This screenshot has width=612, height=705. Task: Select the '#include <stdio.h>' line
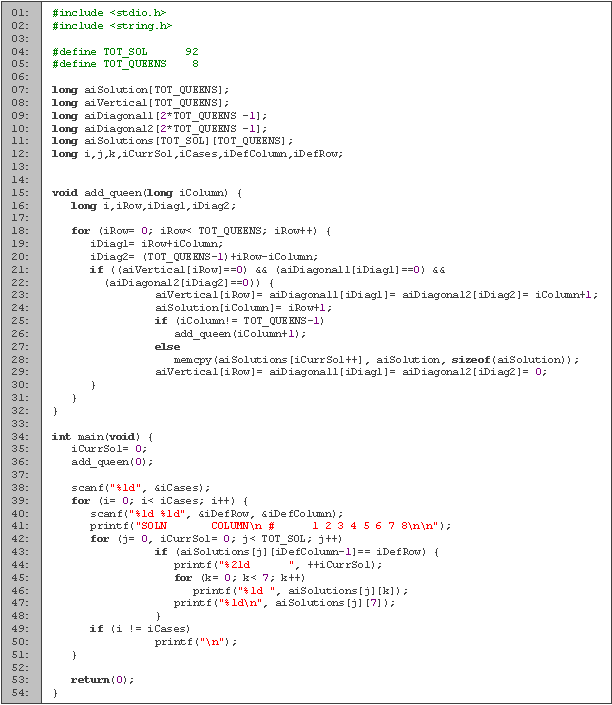pos(109,13)
